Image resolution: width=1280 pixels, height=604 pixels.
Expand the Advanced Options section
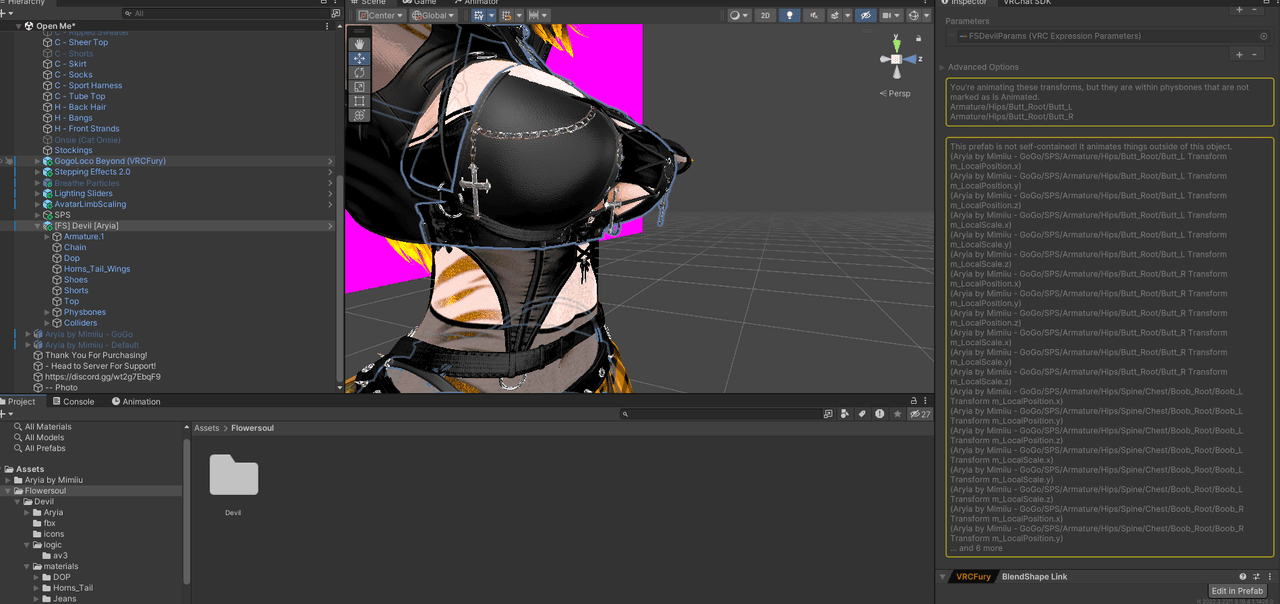[942, 67]
